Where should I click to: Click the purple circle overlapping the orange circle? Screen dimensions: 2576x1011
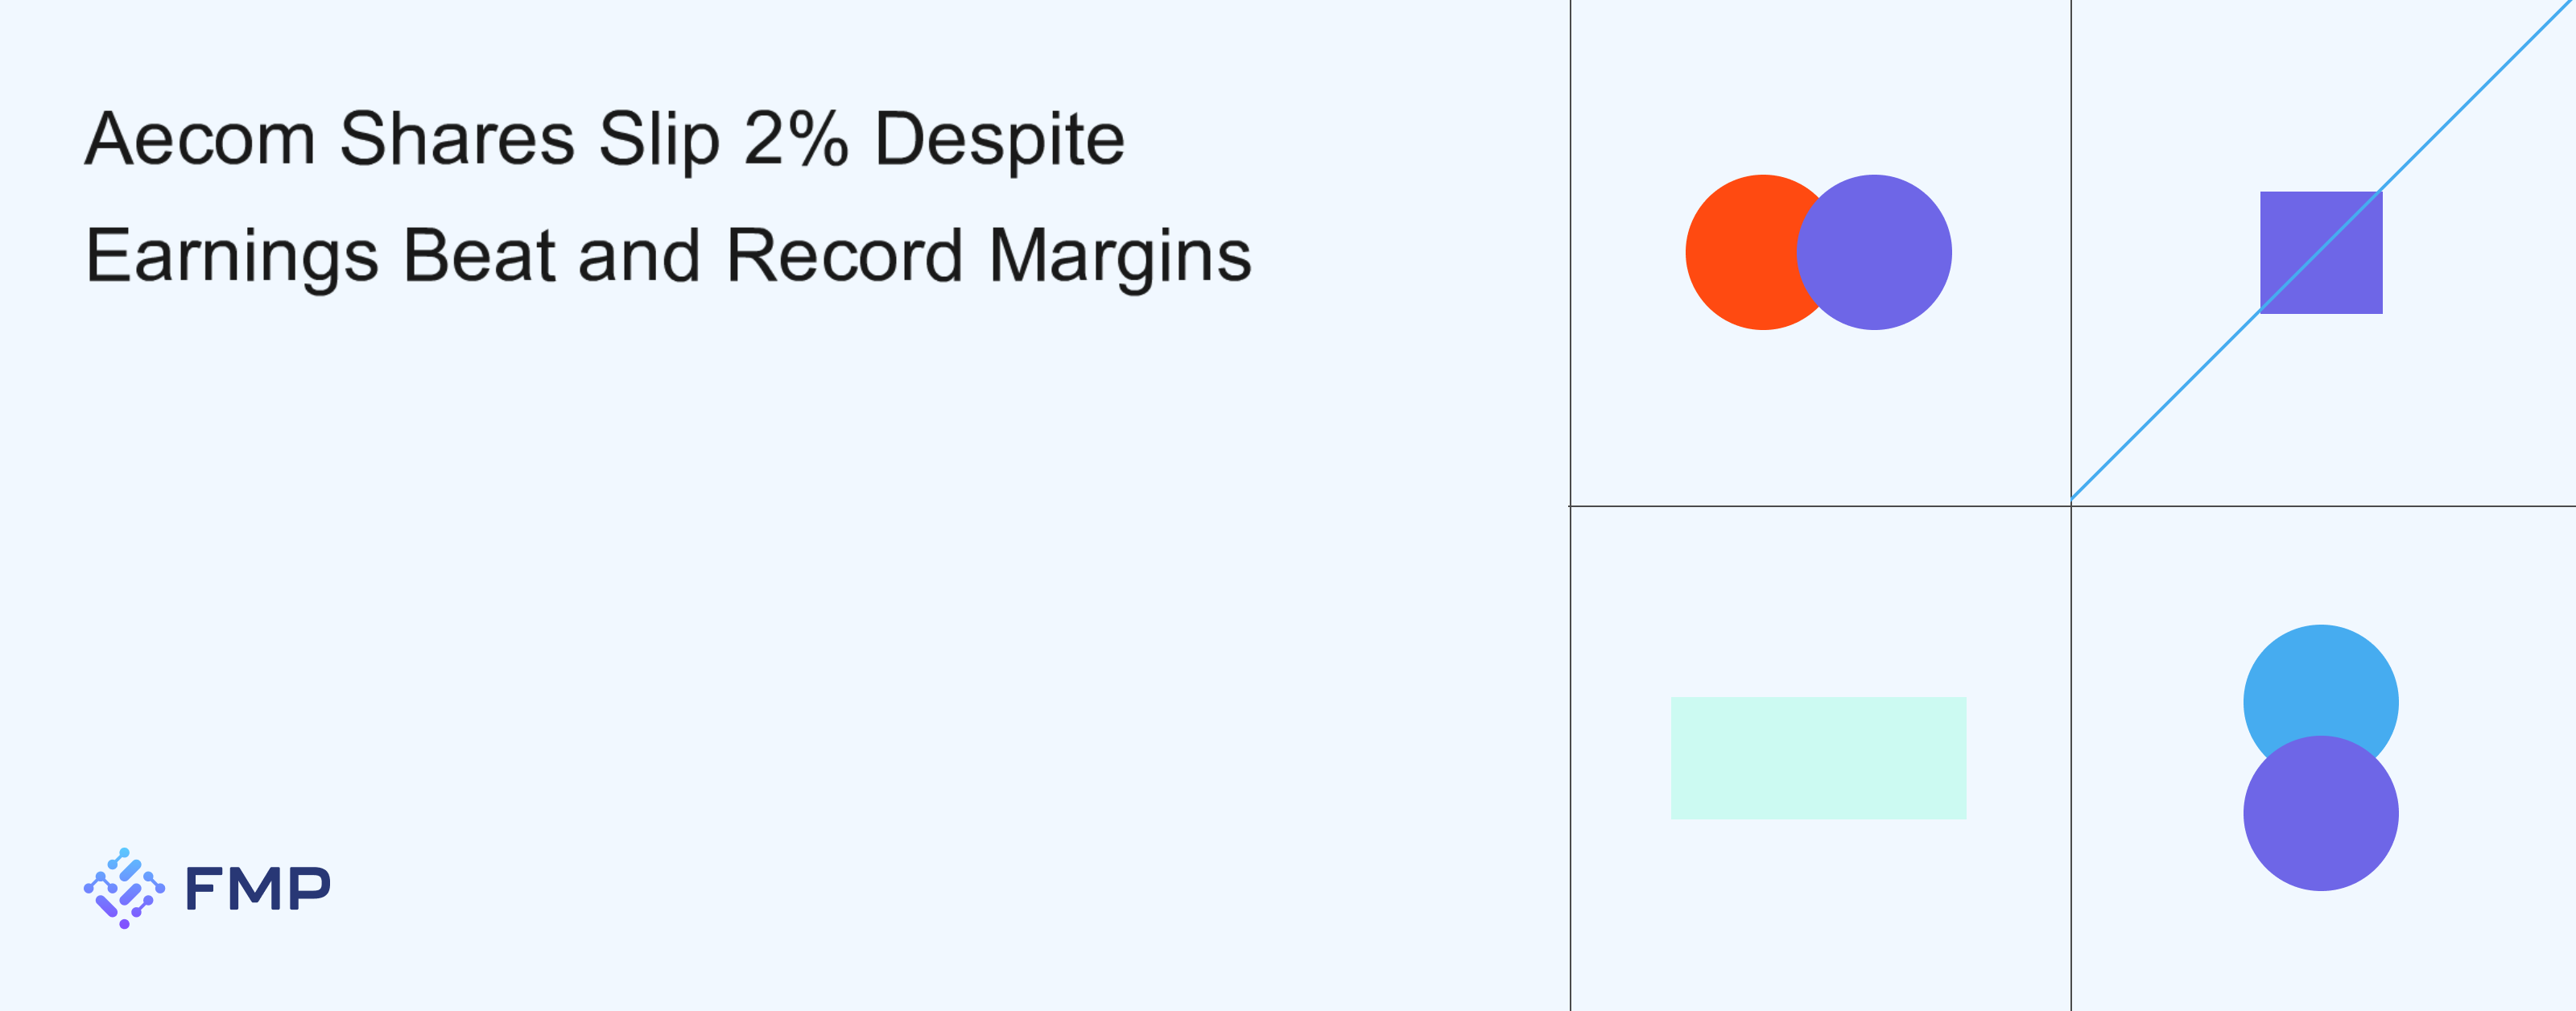pos(1875,252)
